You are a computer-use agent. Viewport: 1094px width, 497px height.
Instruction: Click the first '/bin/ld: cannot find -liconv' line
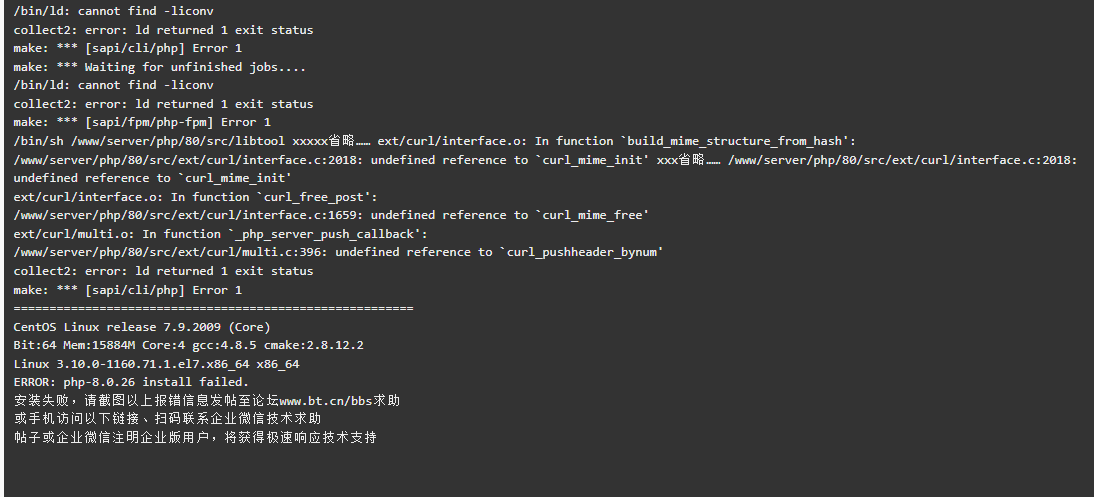114,11
